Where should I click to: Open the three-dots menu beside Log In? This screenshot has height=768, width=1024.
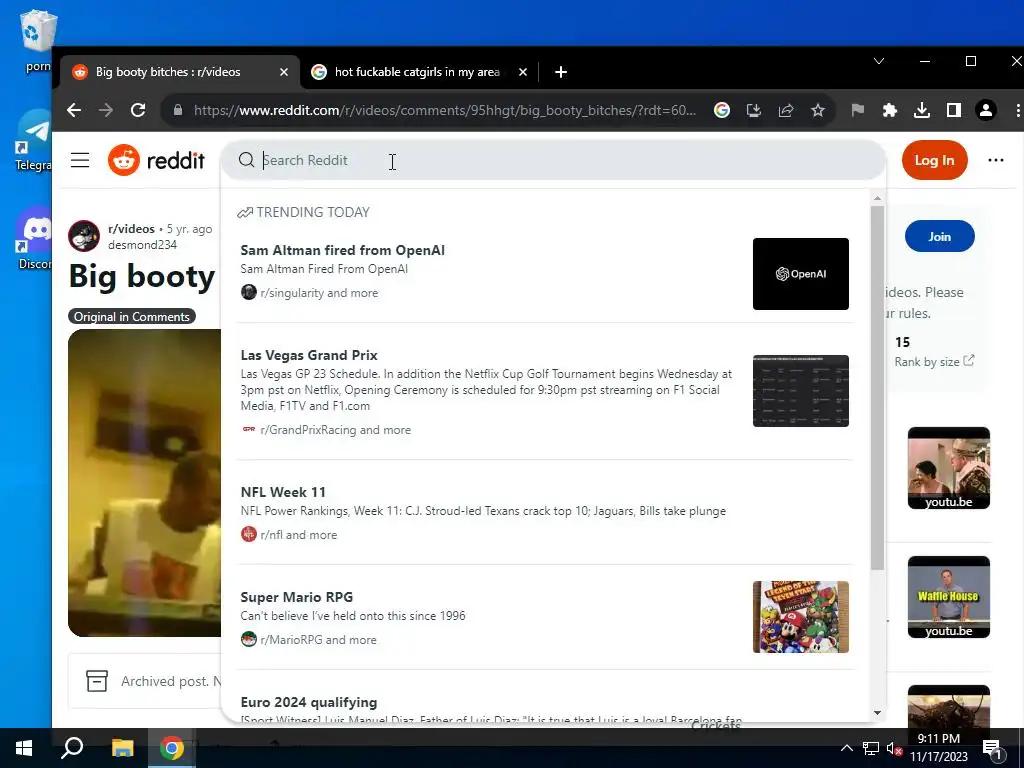(x=995, y=160)
